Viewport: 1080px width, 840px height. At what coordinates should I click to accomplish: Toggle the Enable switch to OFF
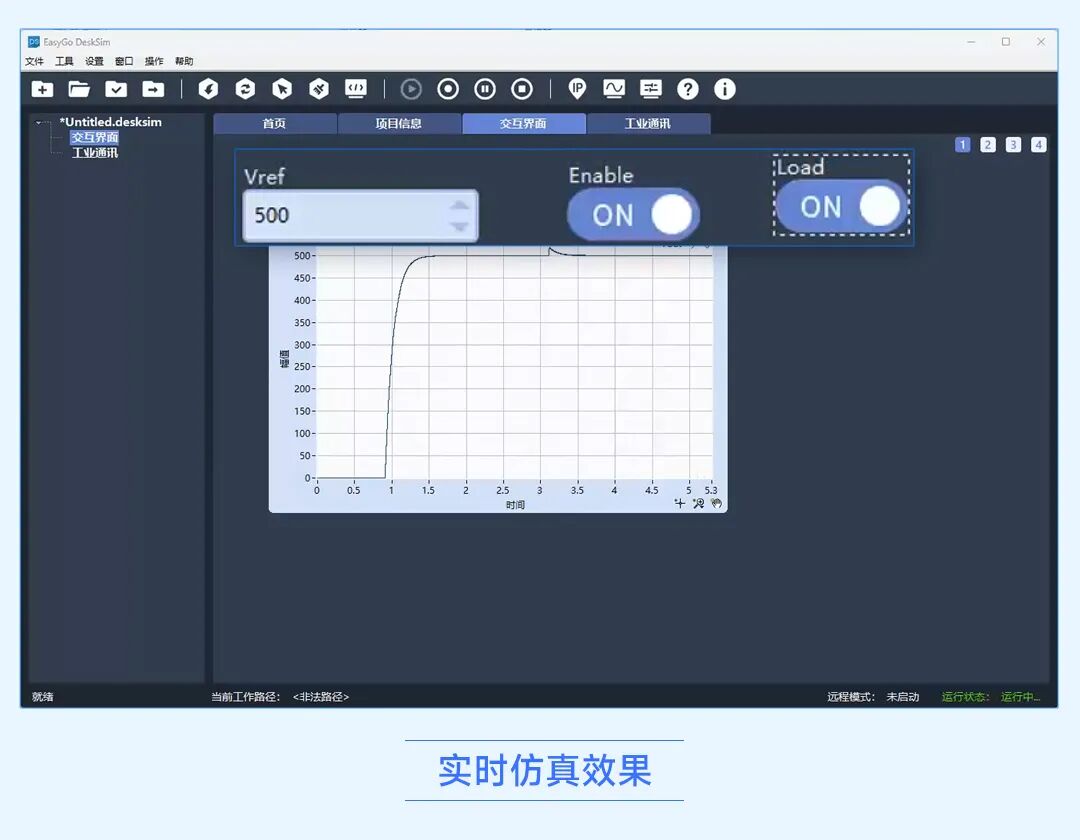pos(633,213)
